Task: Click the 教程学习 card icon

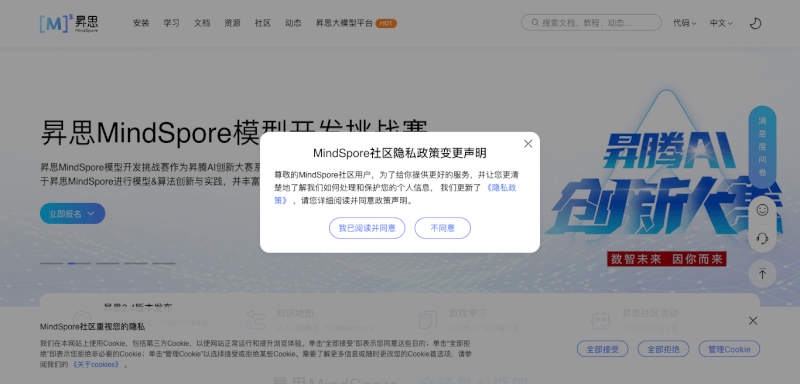Action: pyautogui.click(x=428, y=320)
